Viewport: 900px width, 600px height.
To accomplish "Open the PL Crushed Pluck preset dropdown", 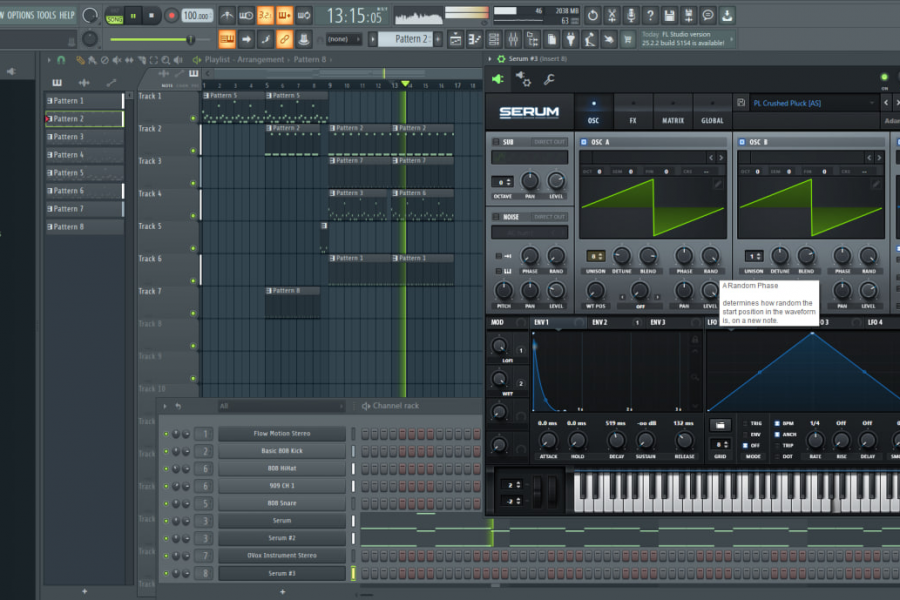I will pos(811,103).
